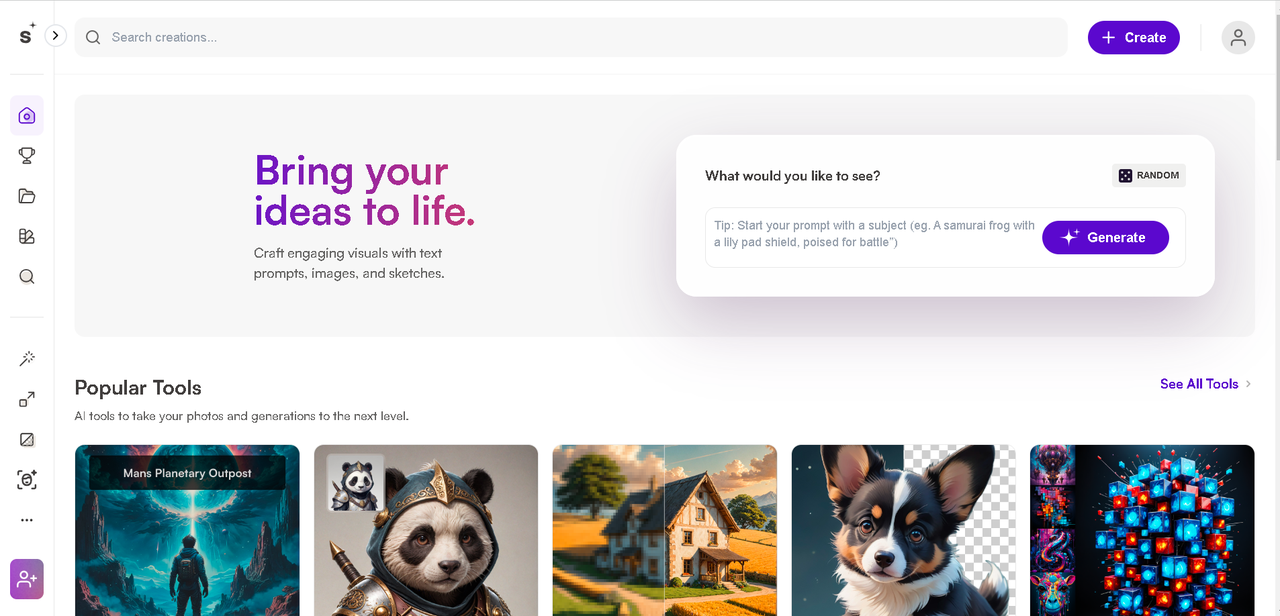Open the panda warrior tool thumbnail
Screen dimensions: 1280x616
[x=426, y=530]
